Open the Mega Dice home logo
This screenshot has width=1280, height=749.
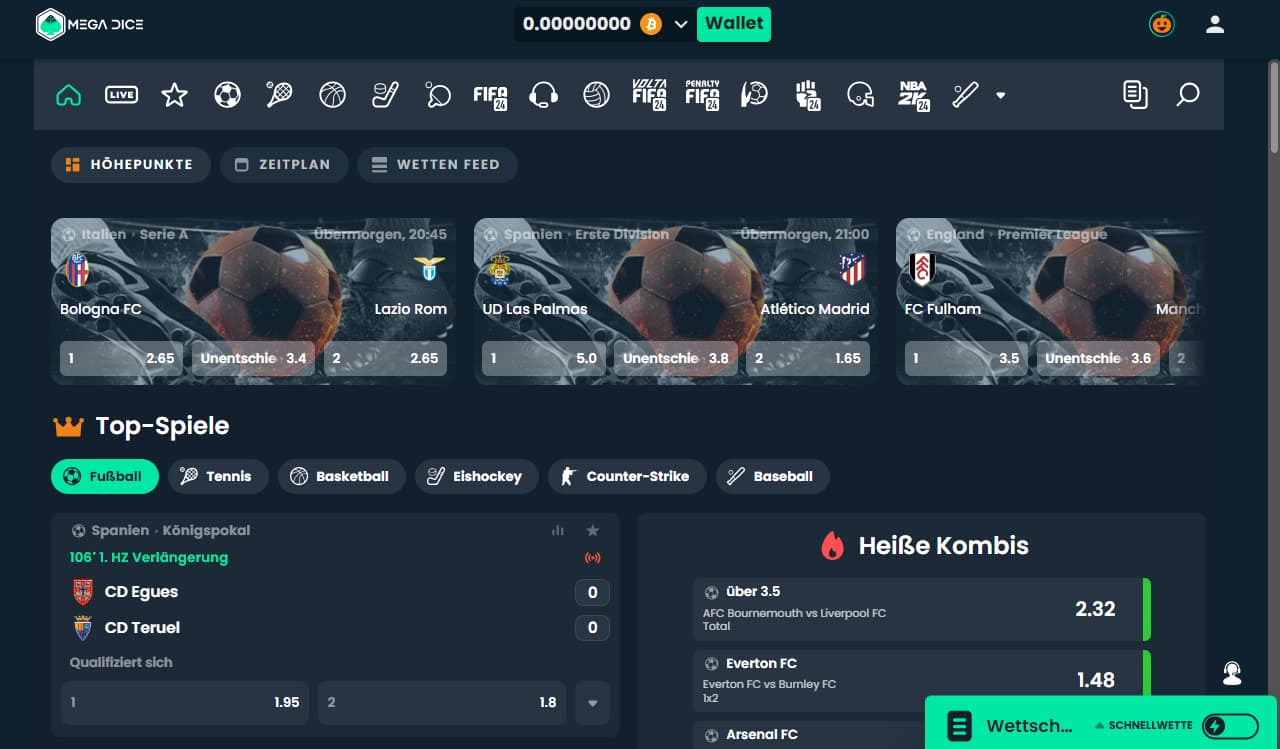pyautogui.click(x=90, y=24)
